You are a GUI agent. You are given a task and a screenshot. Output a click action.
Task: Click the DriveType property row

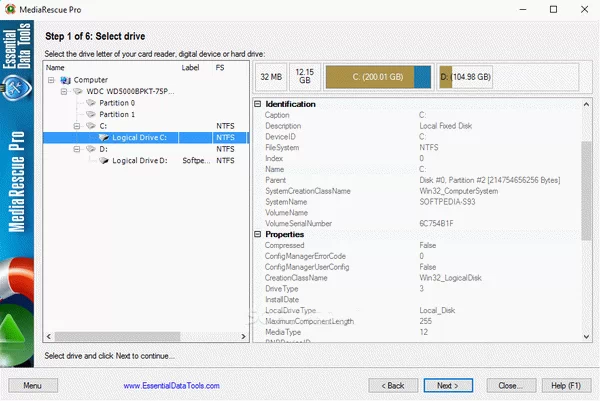[417, 289]
